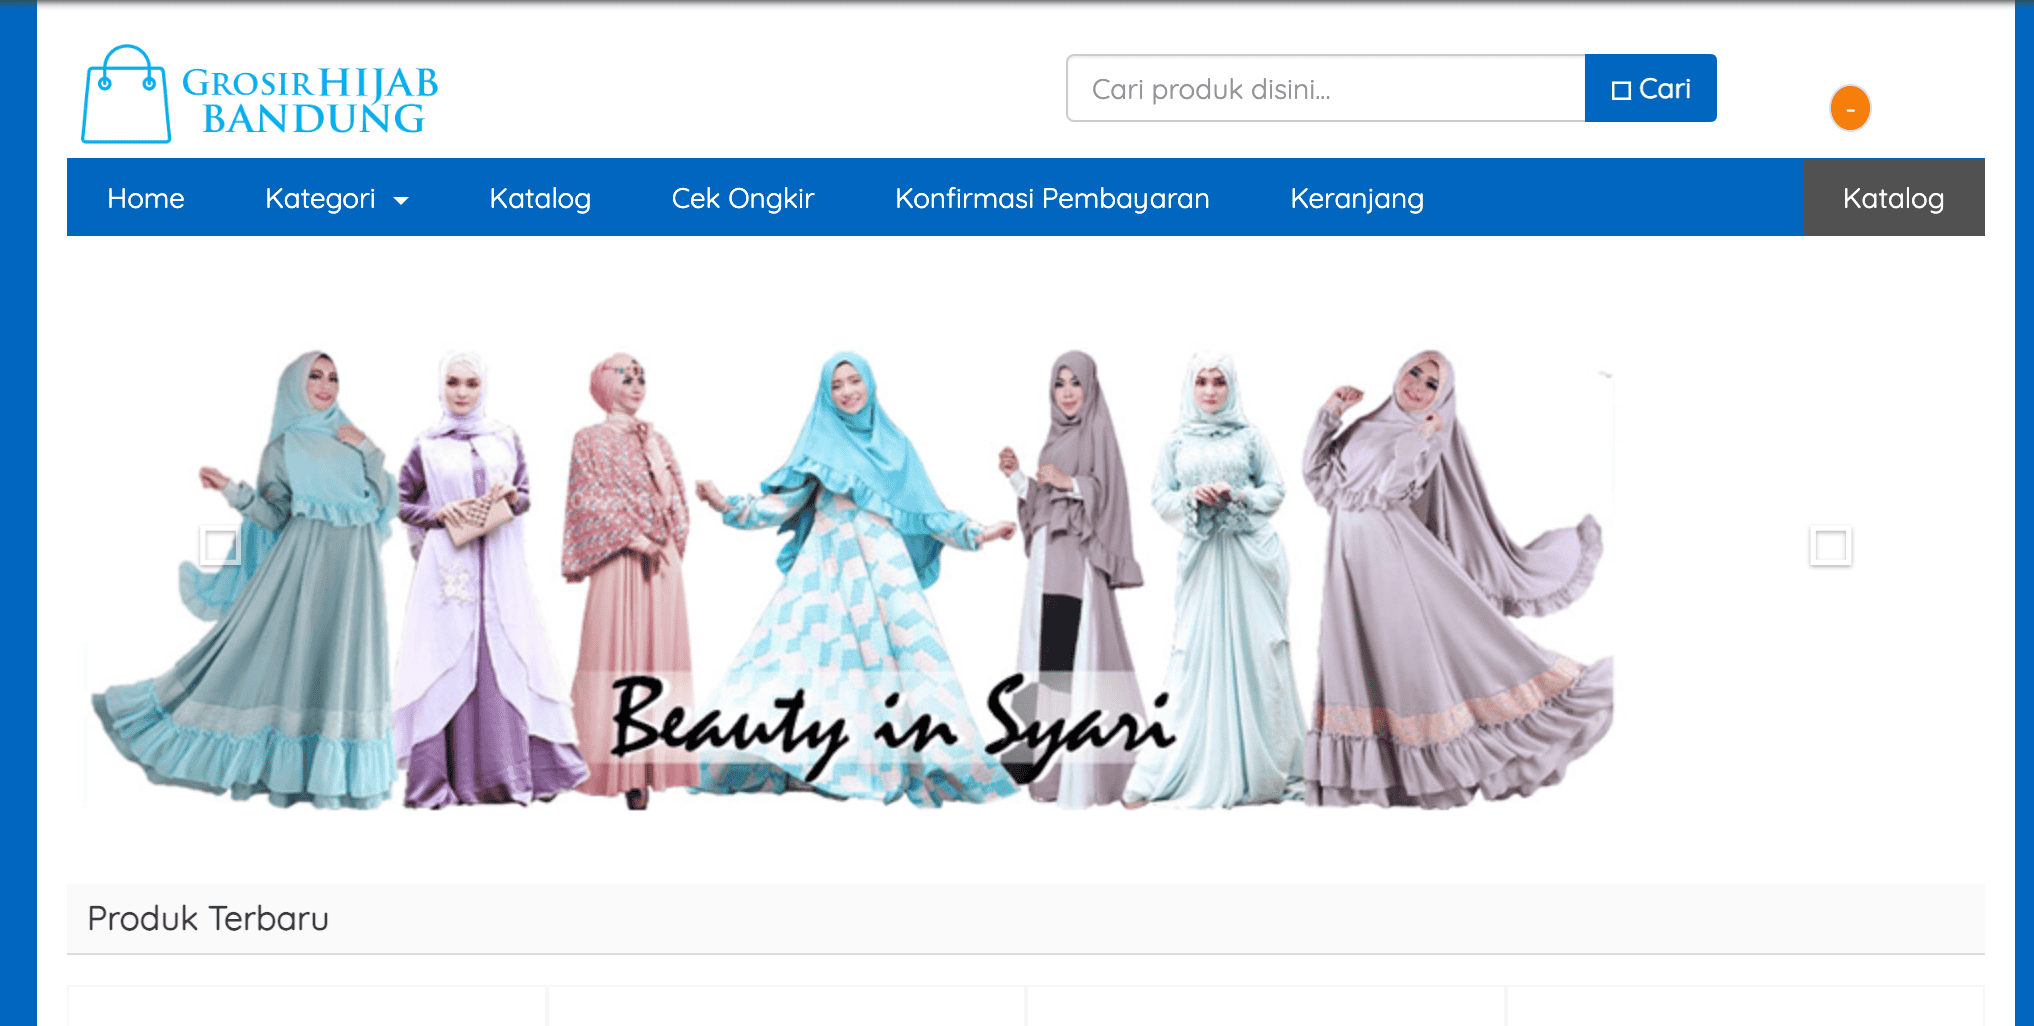Go to previous slide with left carousel arrow
This screenshot has height=1026, width=2034.
point(220,546)
